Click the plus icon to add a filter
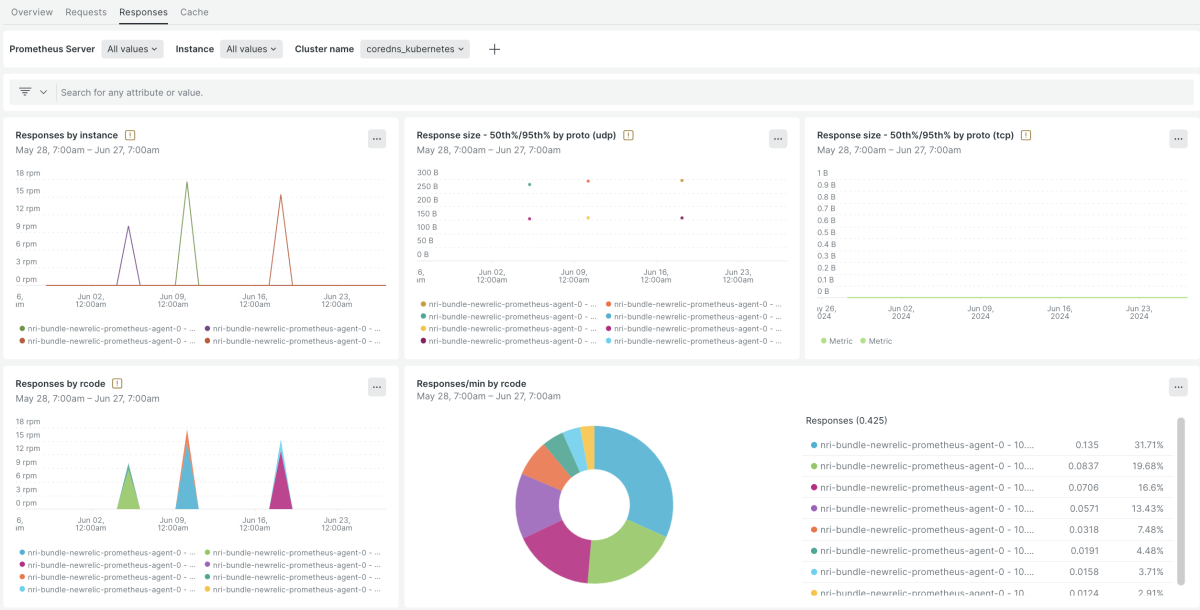This screenshot has height=610, width=1200. (494, 49)
